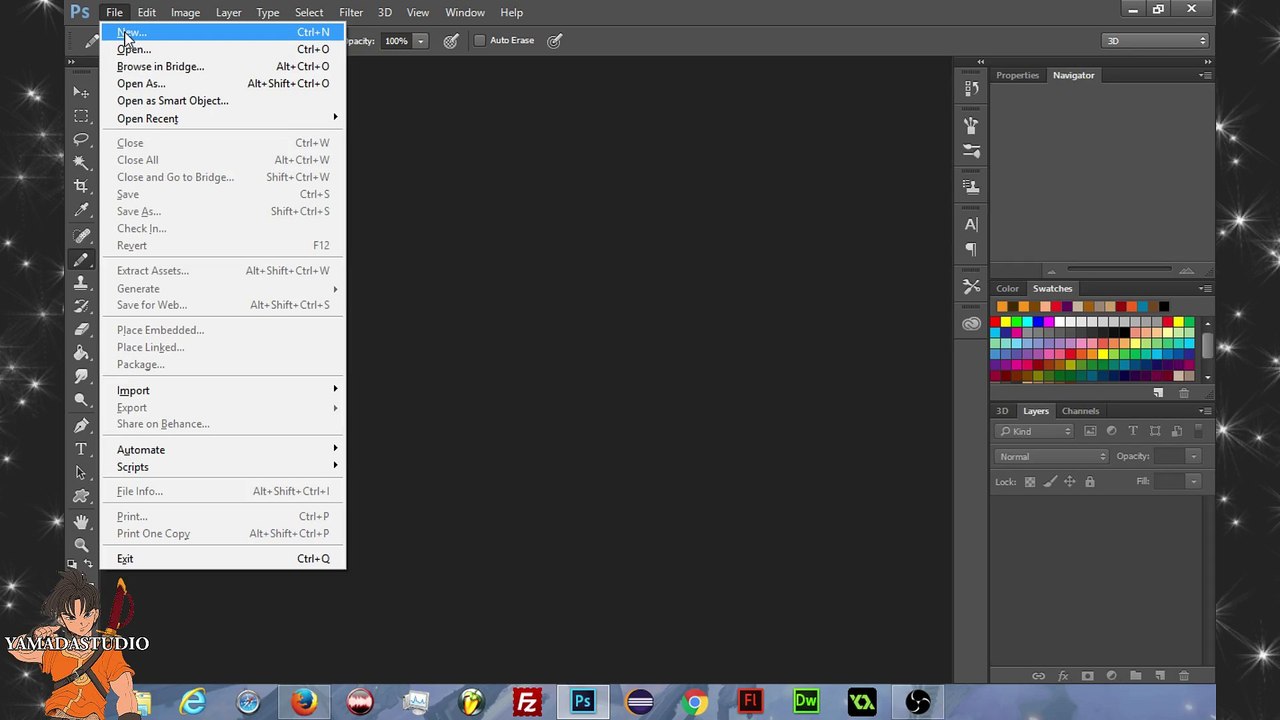Open the Kind filter dropdown
The height and width of the screenshot is (720, 1280).
(x=1034, y=431)
